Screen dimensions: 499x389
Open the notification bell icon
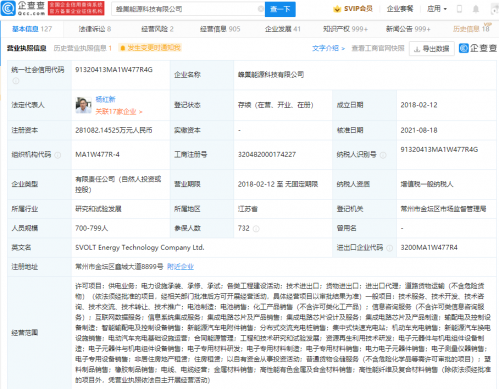[476, 9]
